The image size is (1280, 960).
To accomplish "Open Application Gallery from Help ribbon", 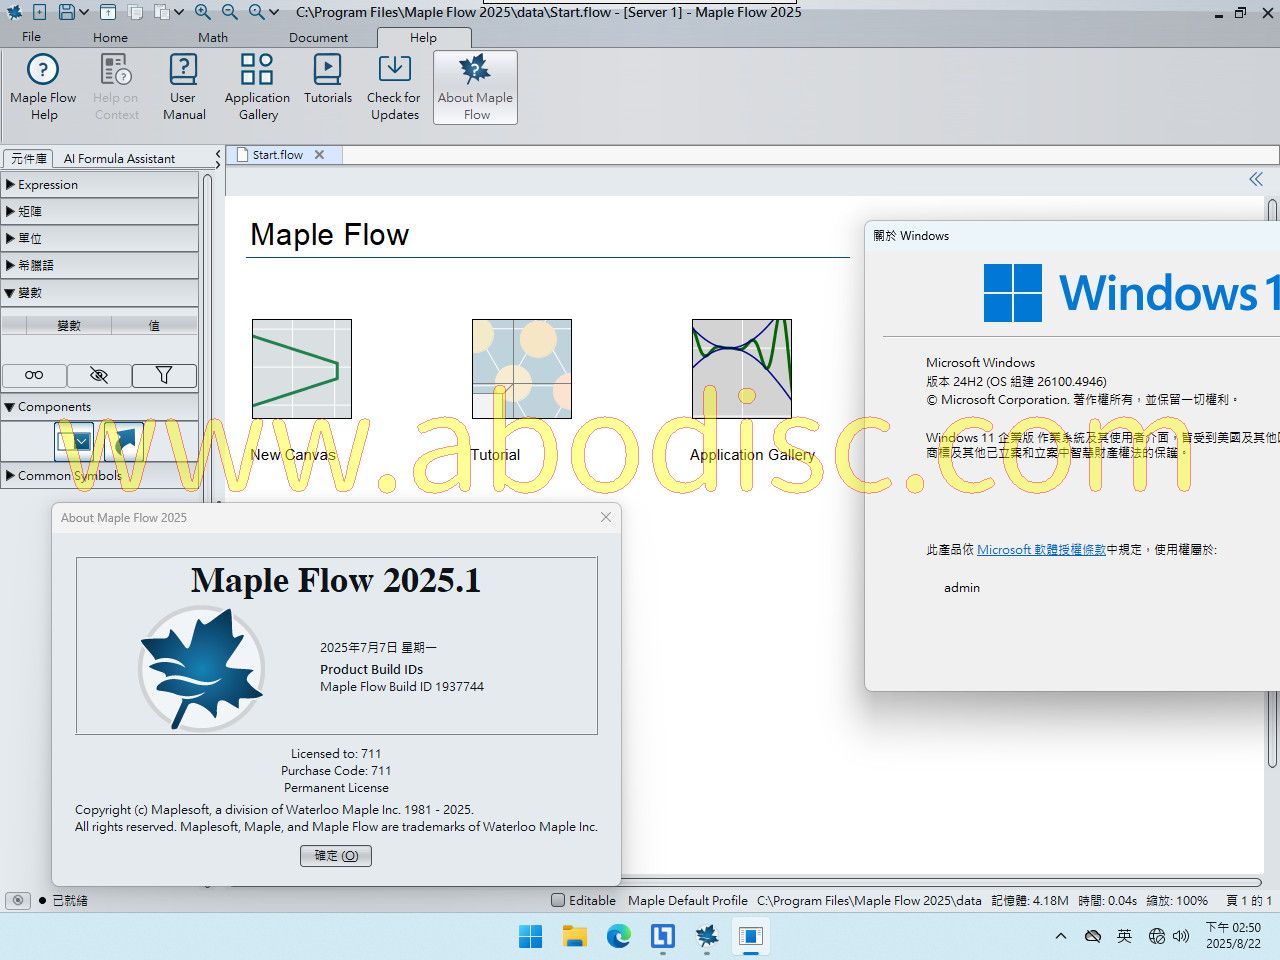I will [257, 88].
